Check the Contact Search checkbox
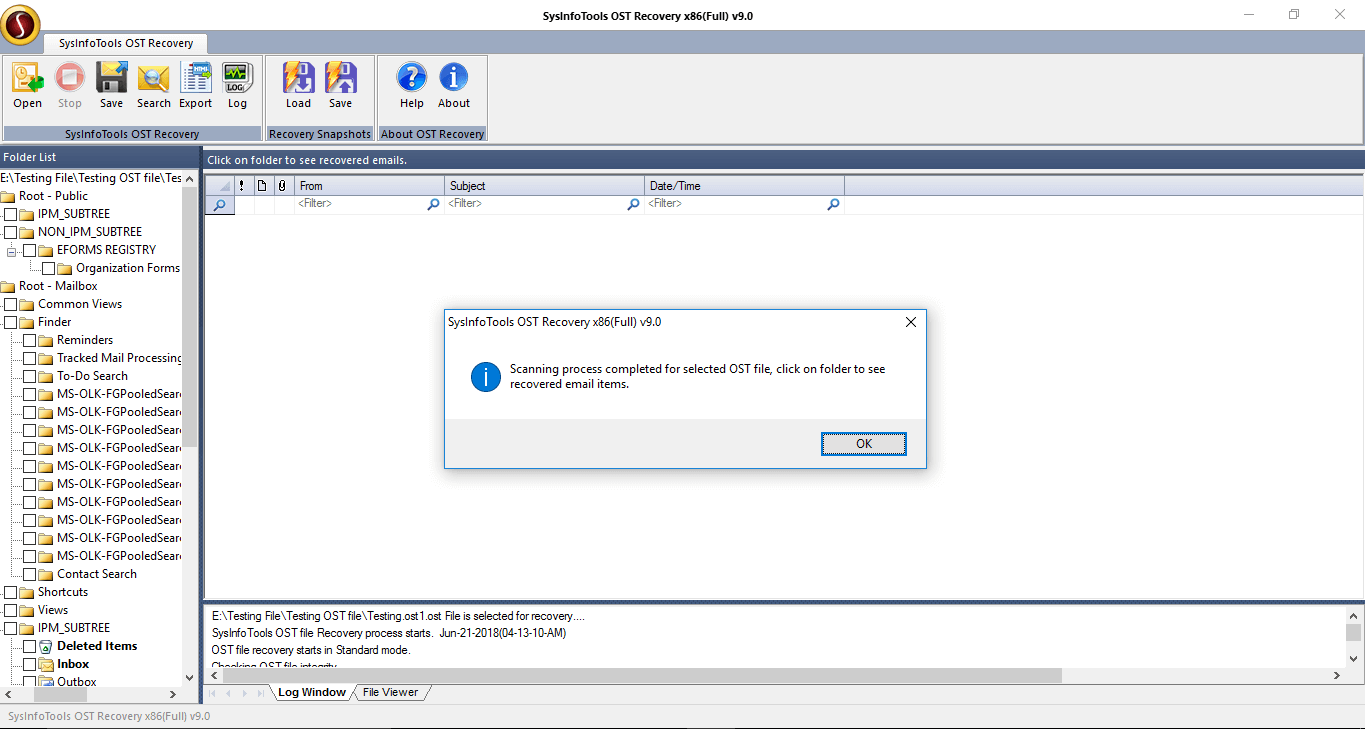Screen dimensions: 1365x729 29,574
